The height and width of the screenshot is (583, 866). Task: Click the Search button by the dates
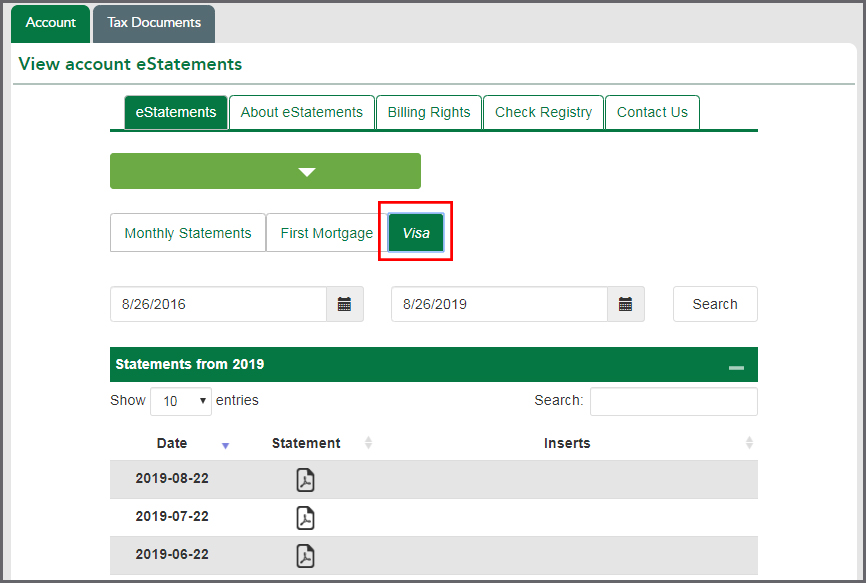tap(715, 304)
